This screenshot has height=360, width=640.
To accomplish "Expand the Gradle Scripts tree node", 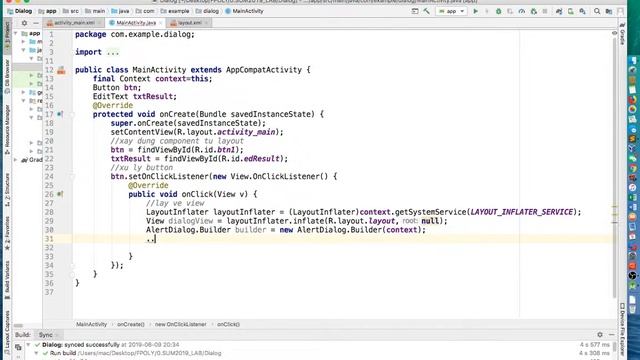I will click(x=16, y=160).
